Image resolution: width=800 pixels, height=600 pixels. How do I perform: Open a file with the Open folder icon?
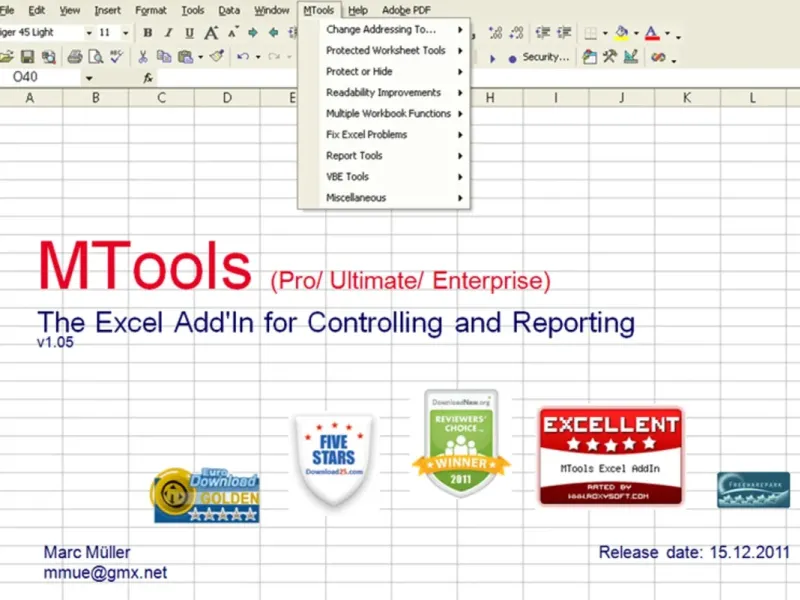point(6,57)
